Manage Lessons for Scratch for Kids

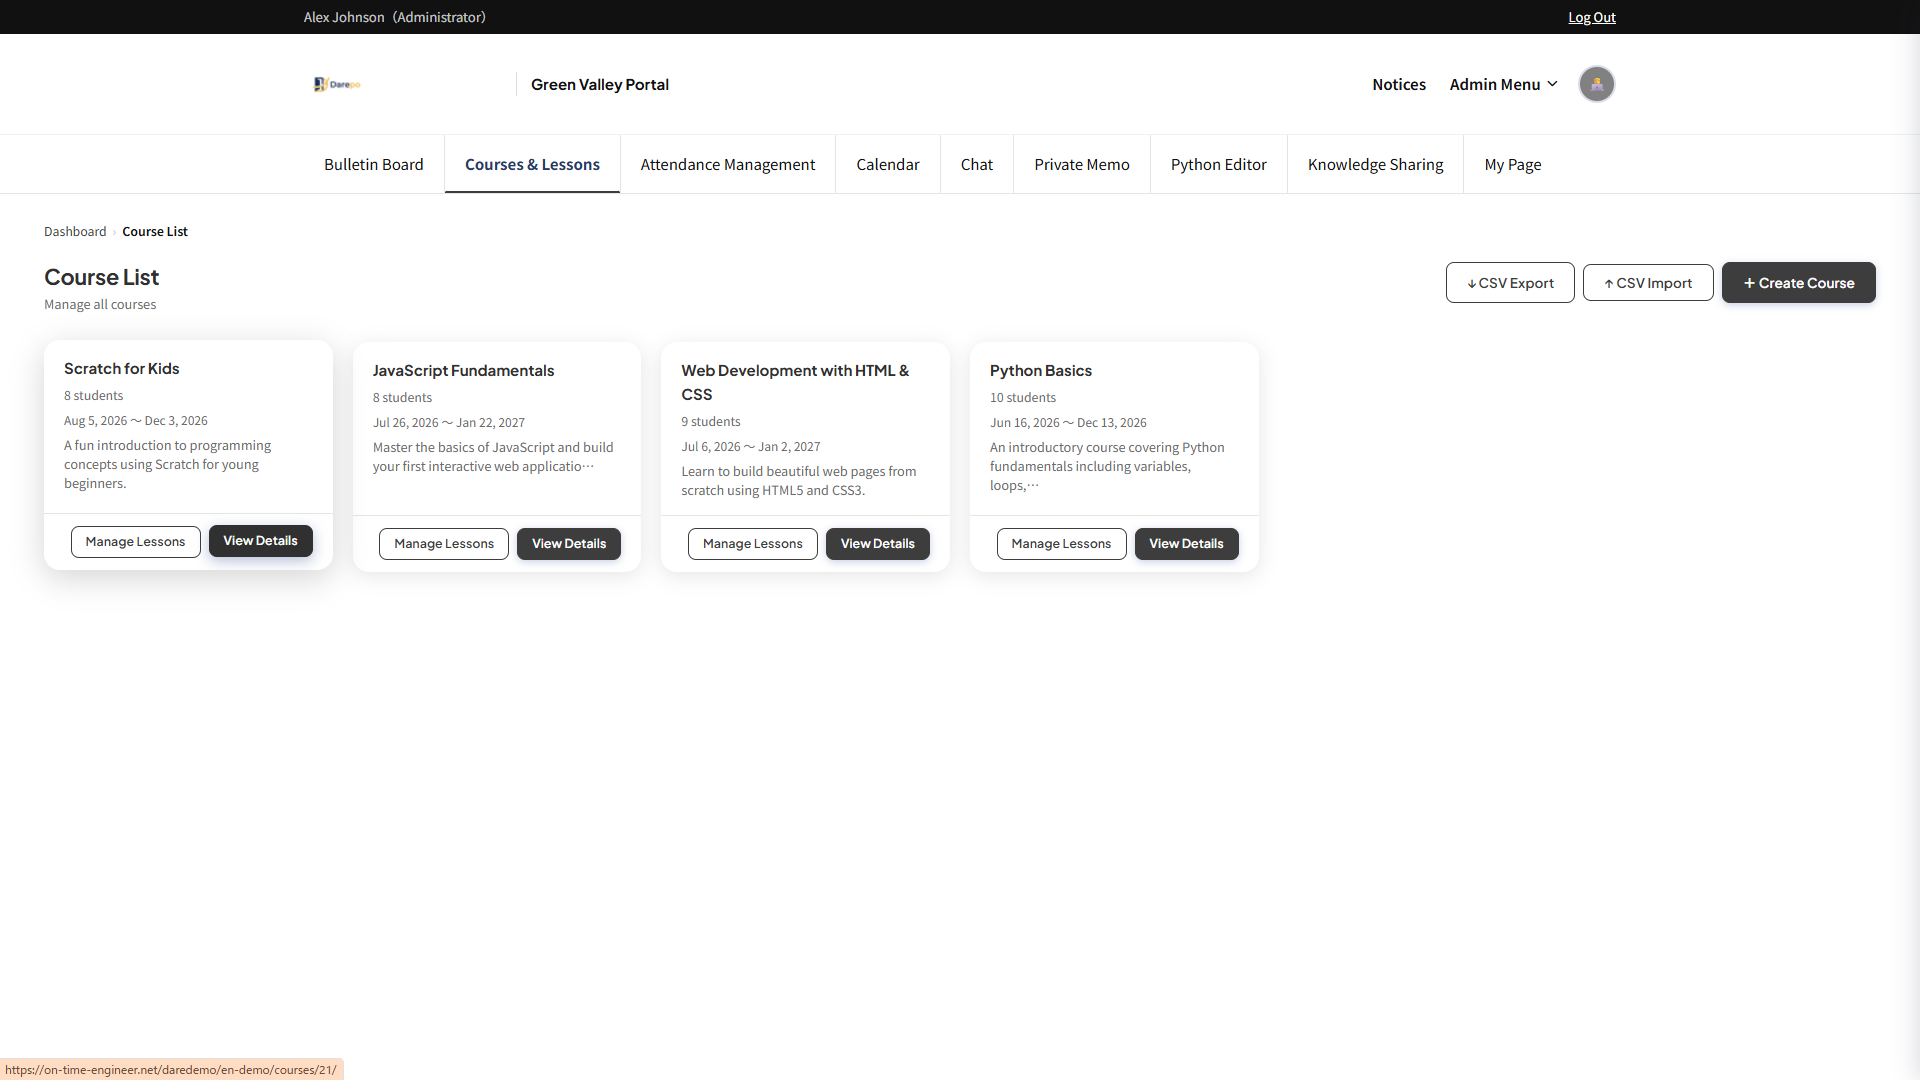[x=135, y=541]
